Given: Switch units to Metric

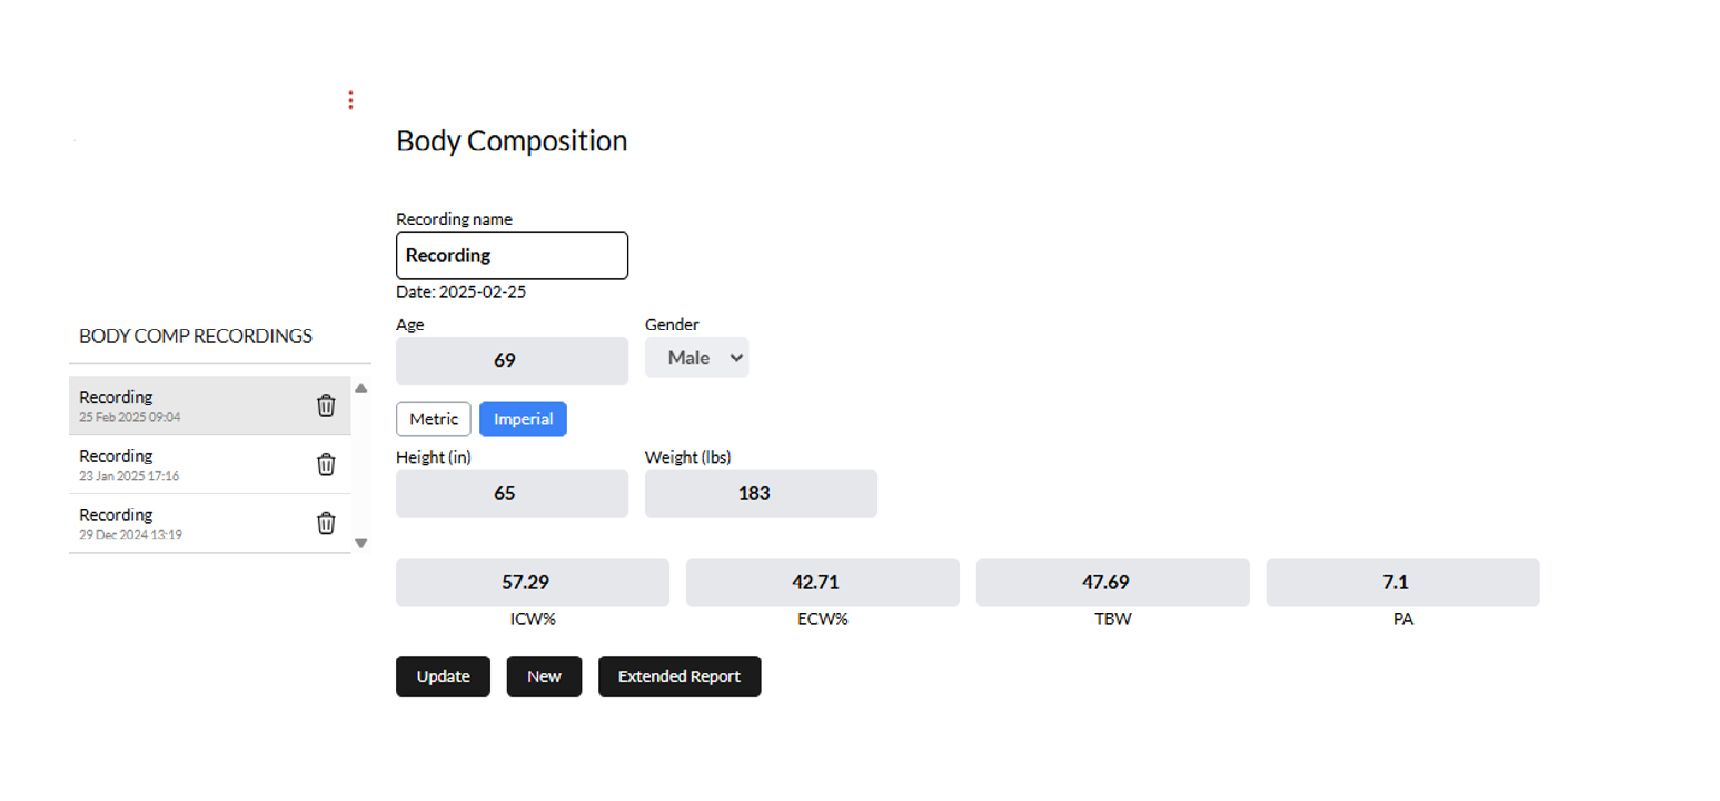Looking at the screenshot, I should tap(433, 419).
